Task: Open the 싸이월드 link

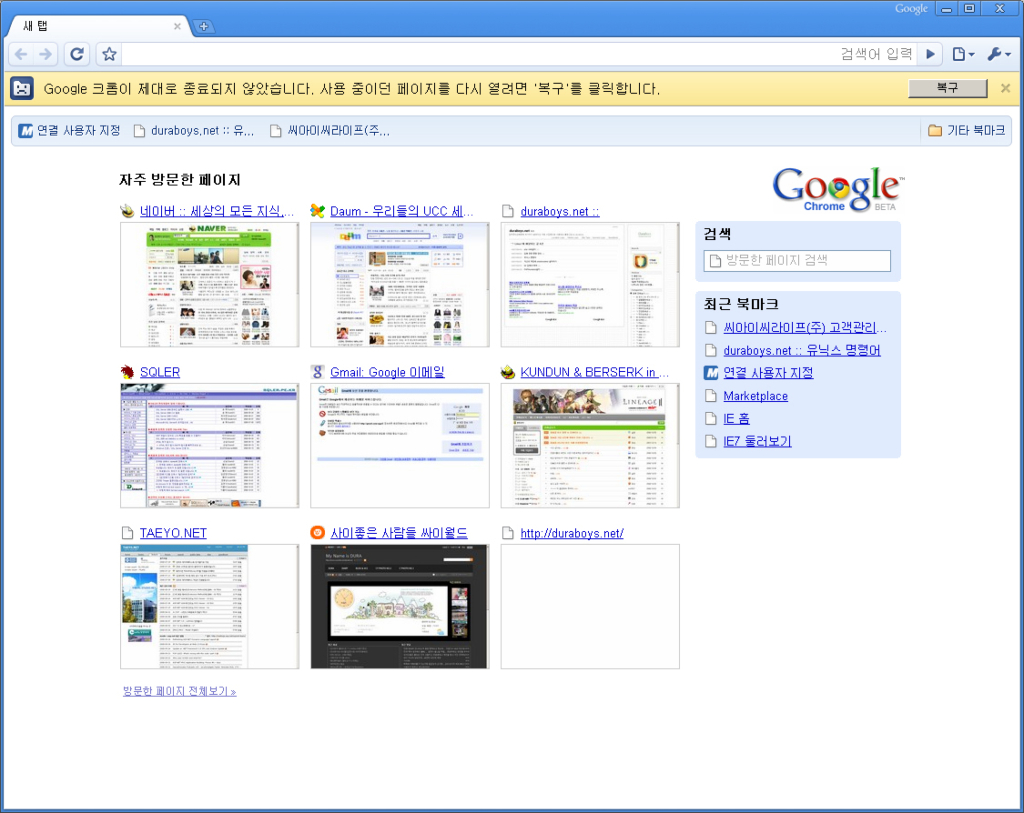Action: [x=398, y=533]
